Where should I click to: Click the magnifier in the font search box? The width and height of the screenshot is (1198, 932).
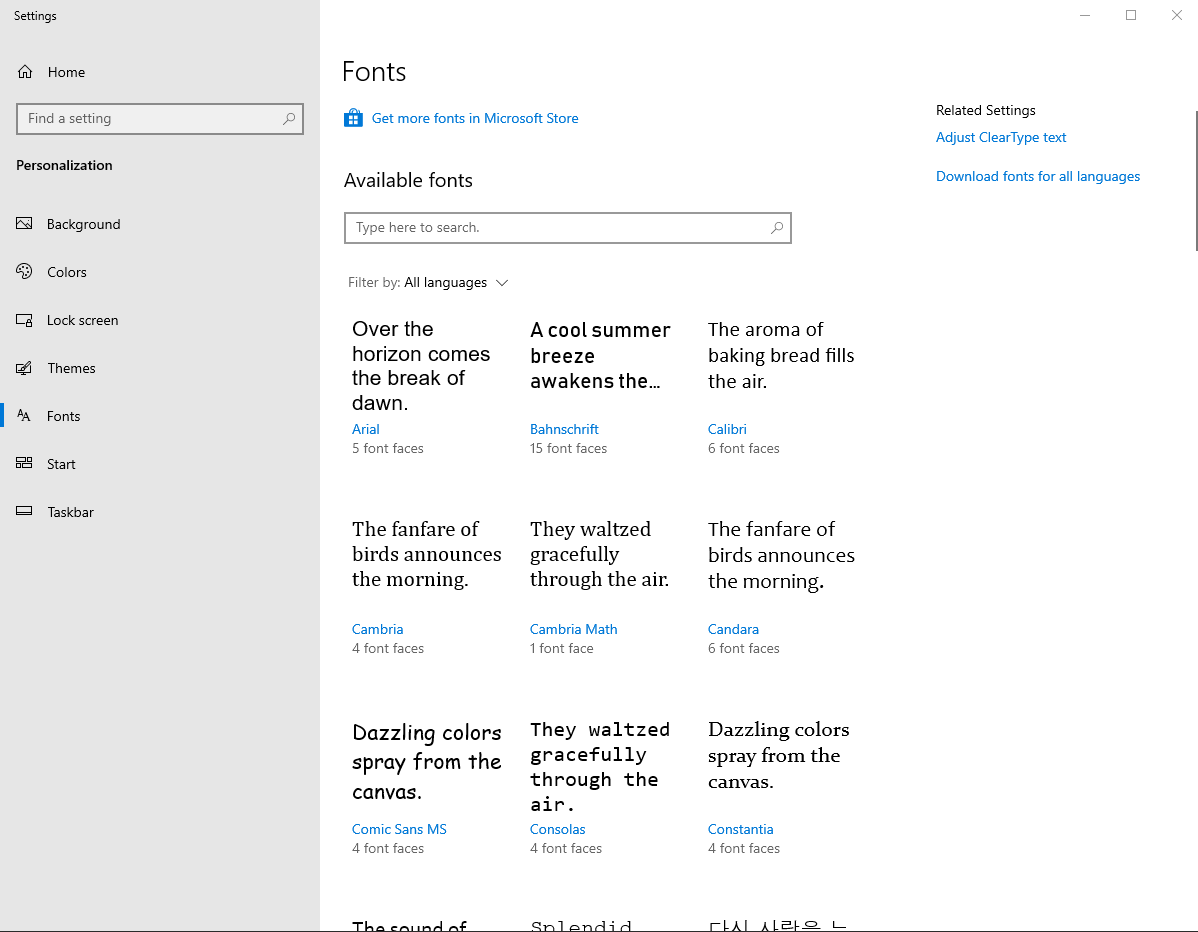coord(777,228)
